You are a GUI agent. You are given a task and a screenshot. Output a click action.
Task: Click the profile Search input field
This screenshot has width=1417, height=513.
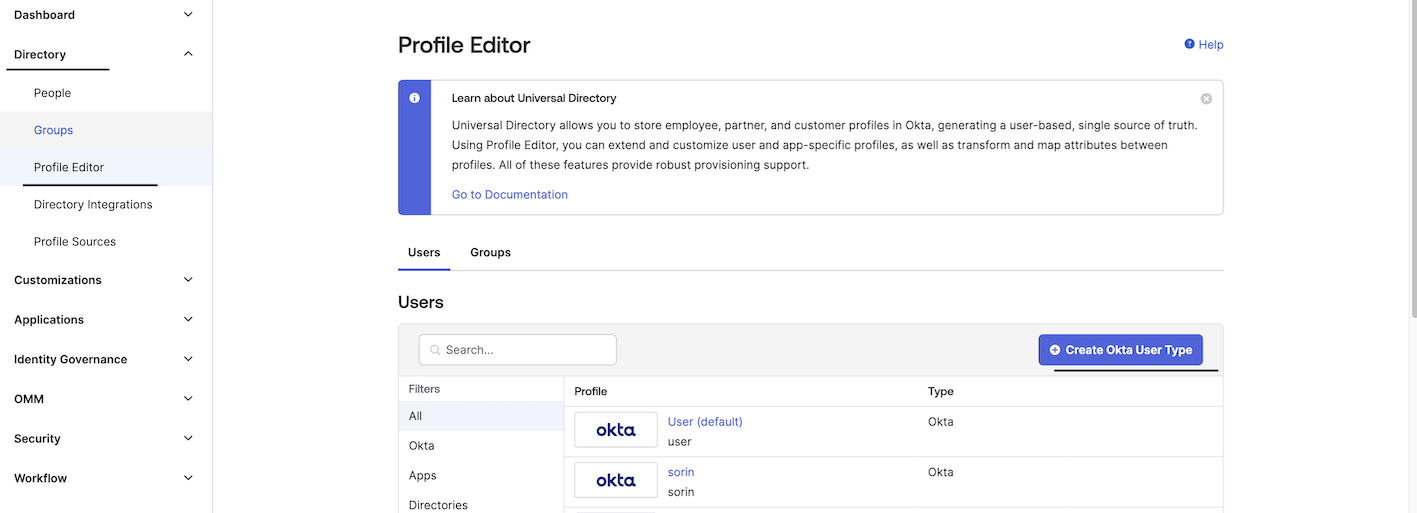click(518, 350)
